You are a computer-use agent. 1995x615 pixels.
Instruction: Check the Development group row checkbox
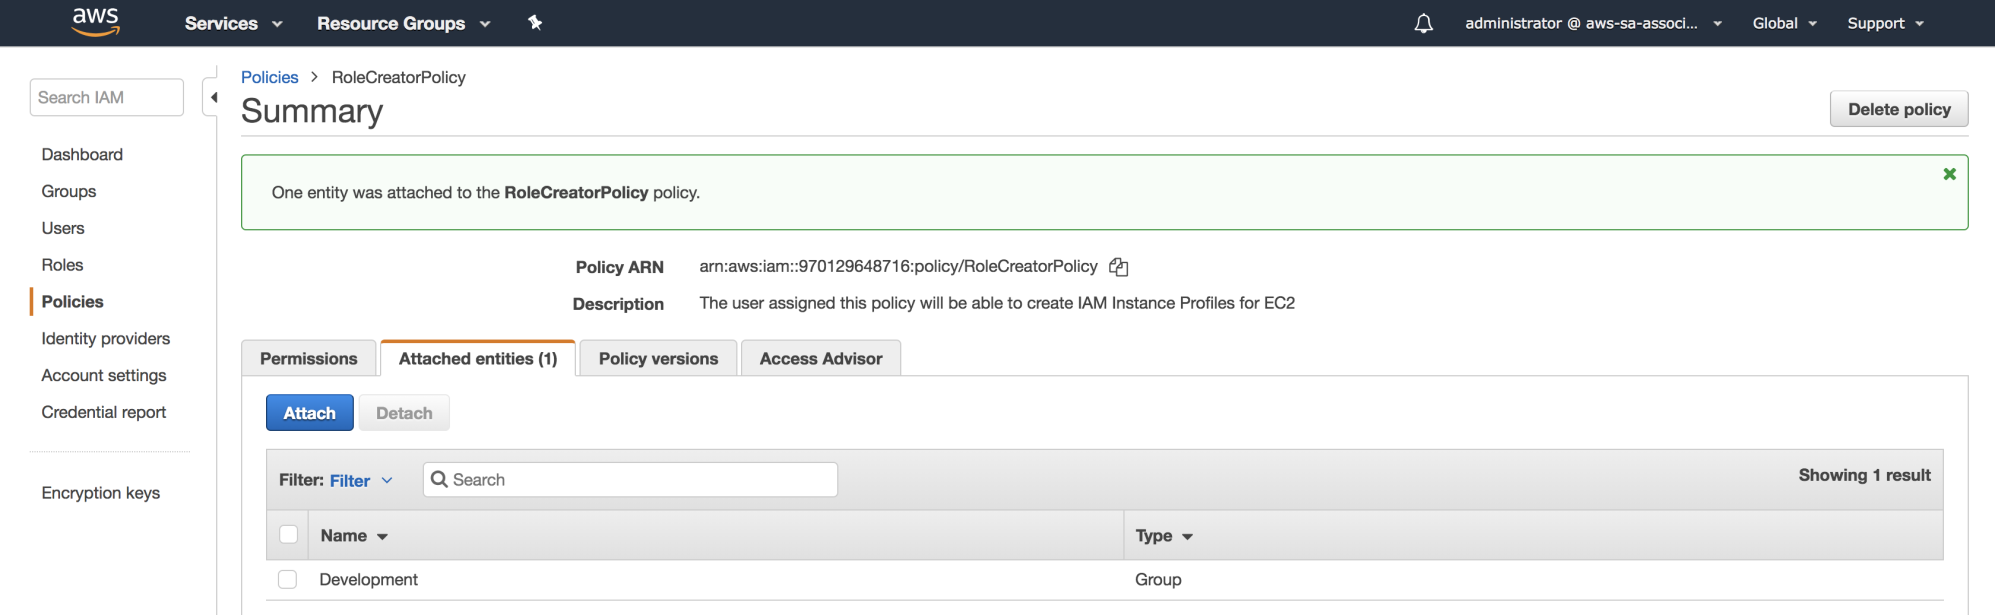pos(288,579)
